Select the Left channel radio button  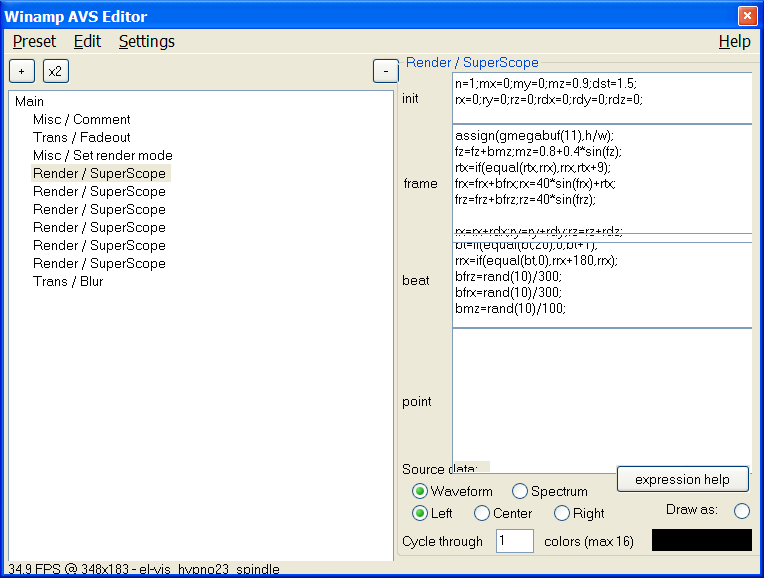(420, 513)
